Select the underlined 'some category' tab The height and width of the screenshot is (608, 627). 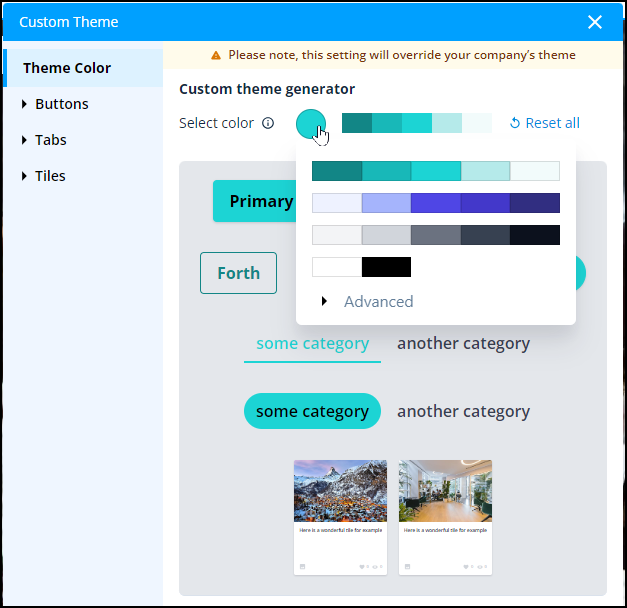(x=312, y=343)
